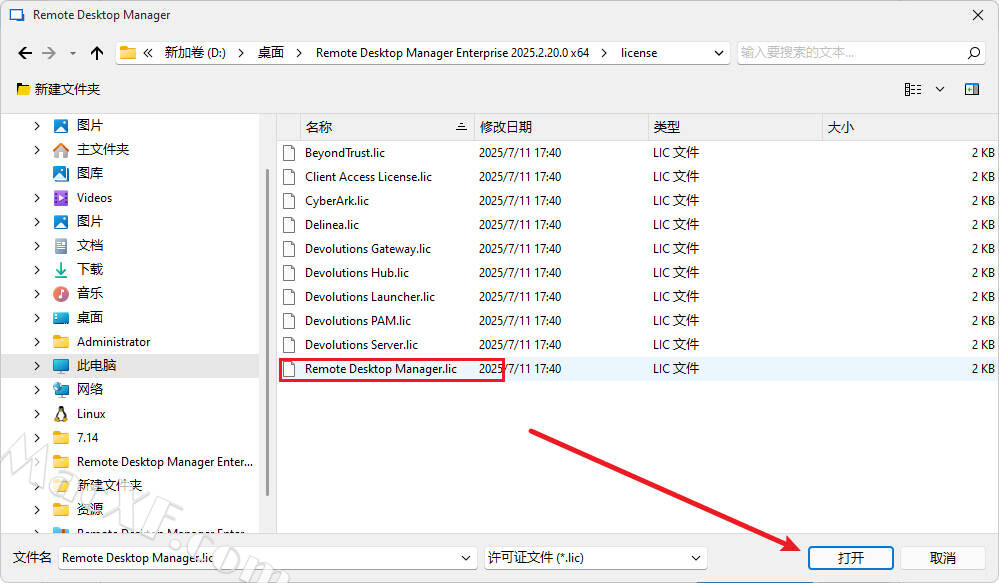Select 图片 at top of tree
The image size is (999, 583).
[x=90, y=126]
